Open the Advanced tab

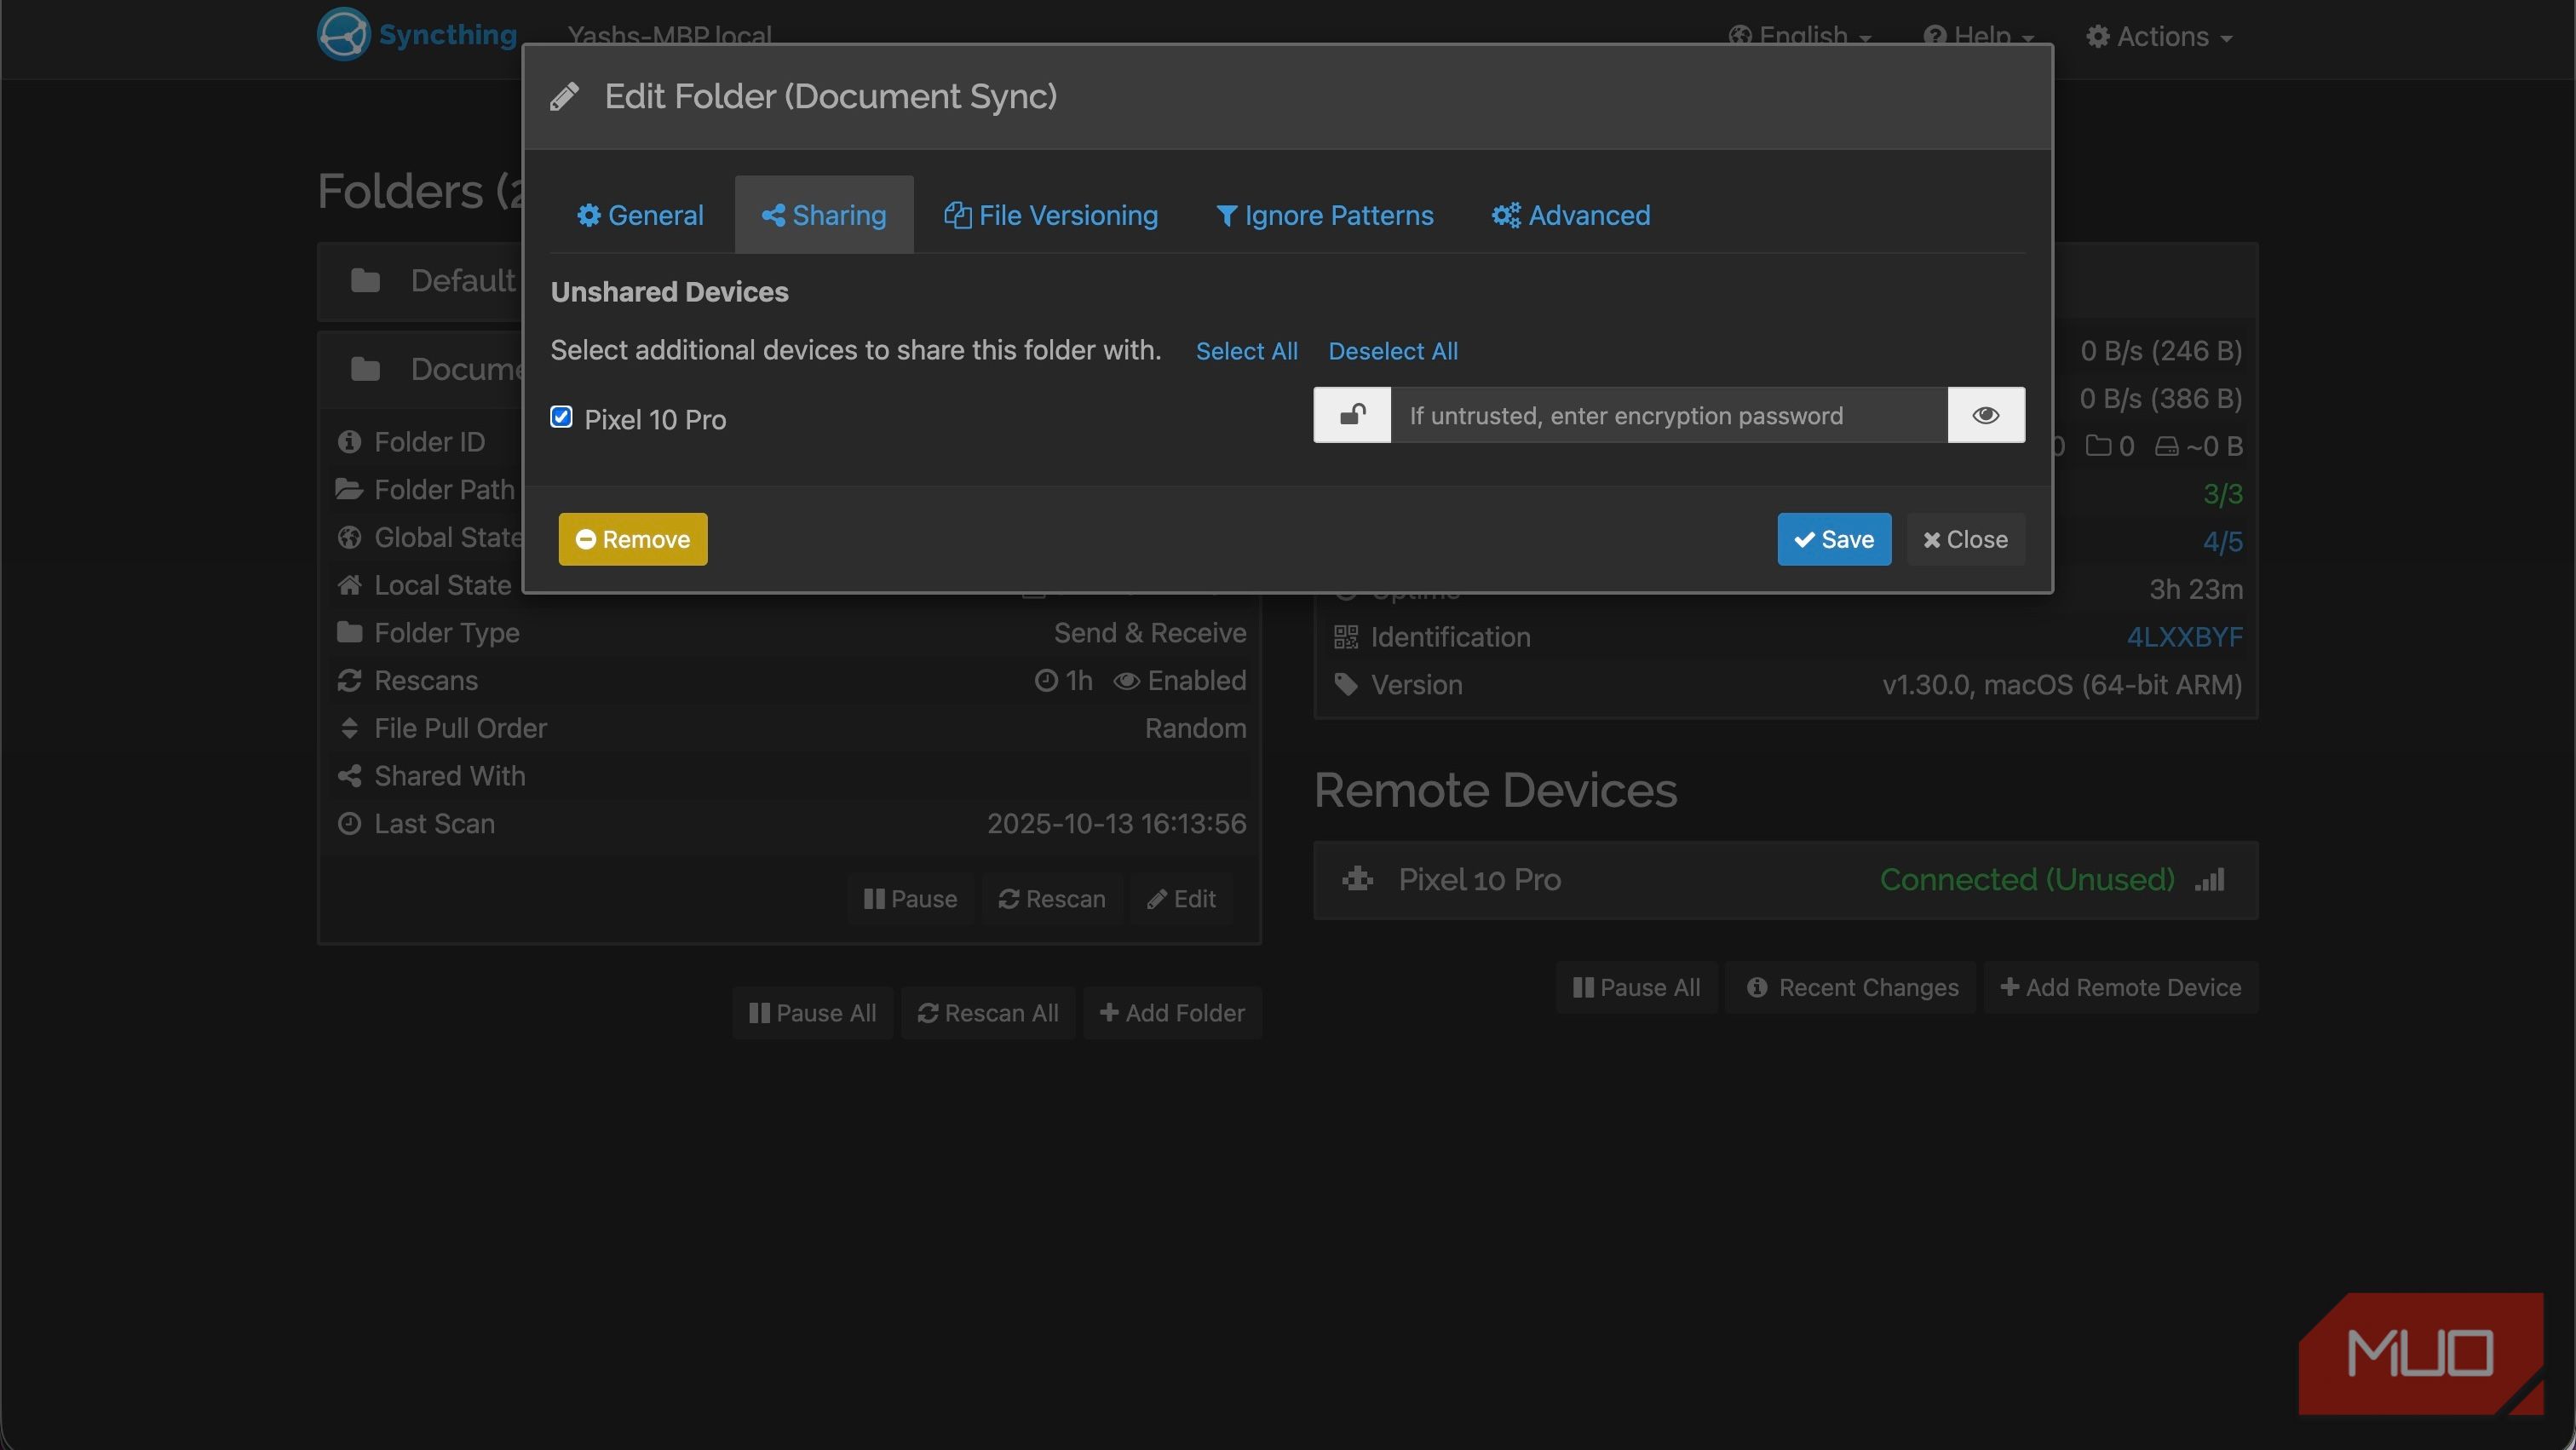pos(1571,215)
